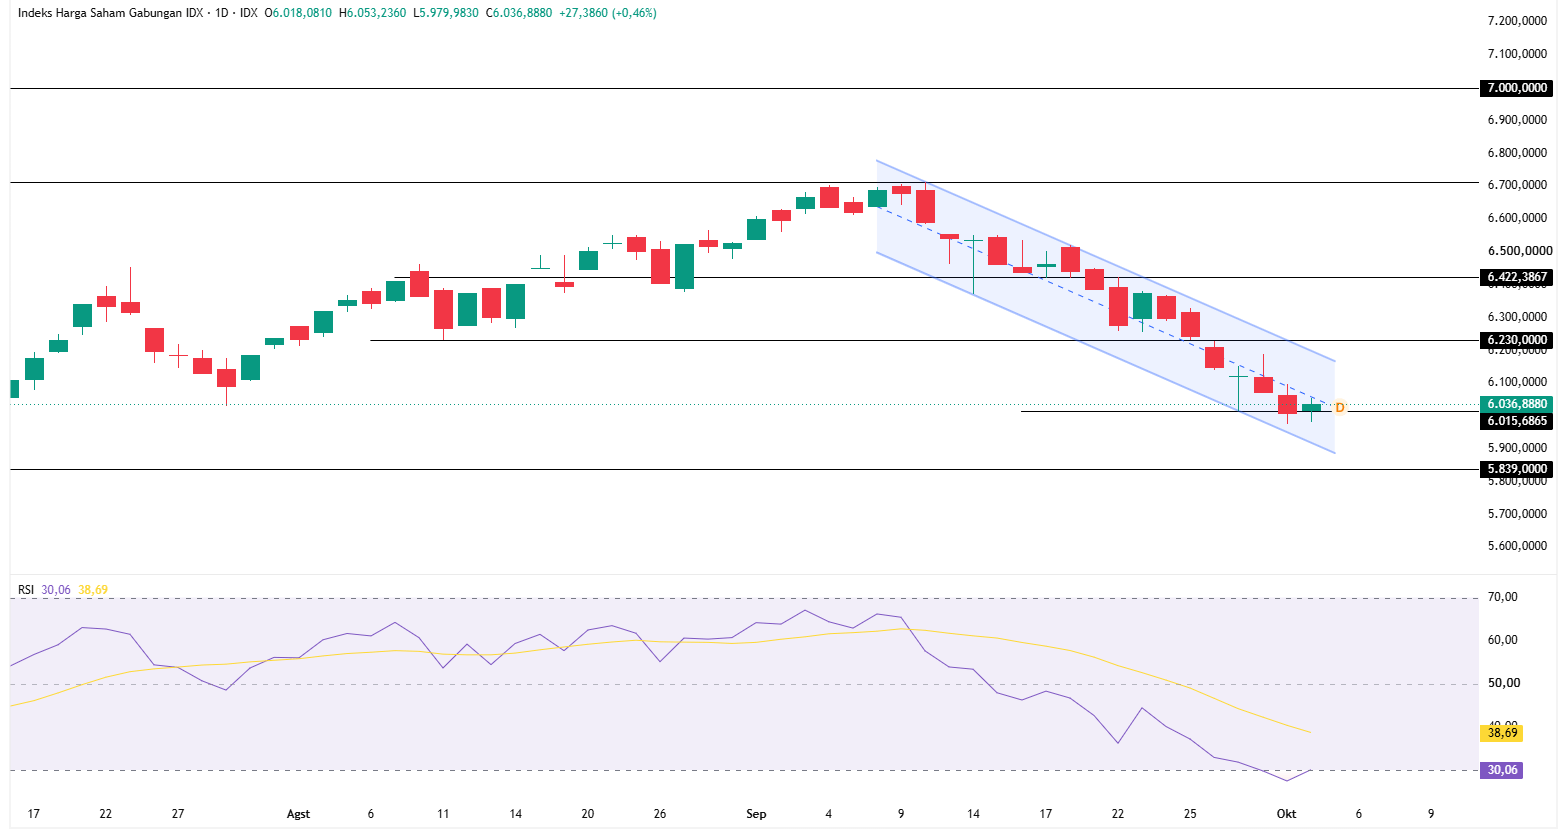The width and height of the screenshot is (1567, 840).
Task: Click the Sep label on time axis
Action: (756, 814)
